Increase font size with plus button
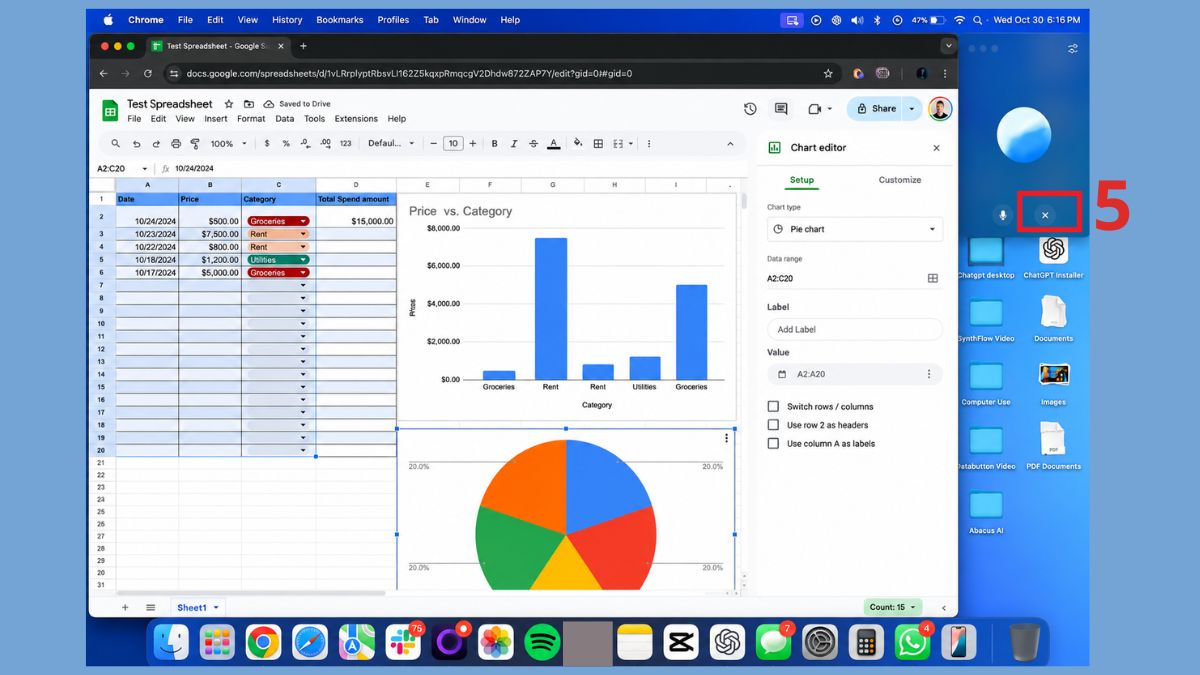The width and height of the screenshot is (1200, 675). coord(473,144)
